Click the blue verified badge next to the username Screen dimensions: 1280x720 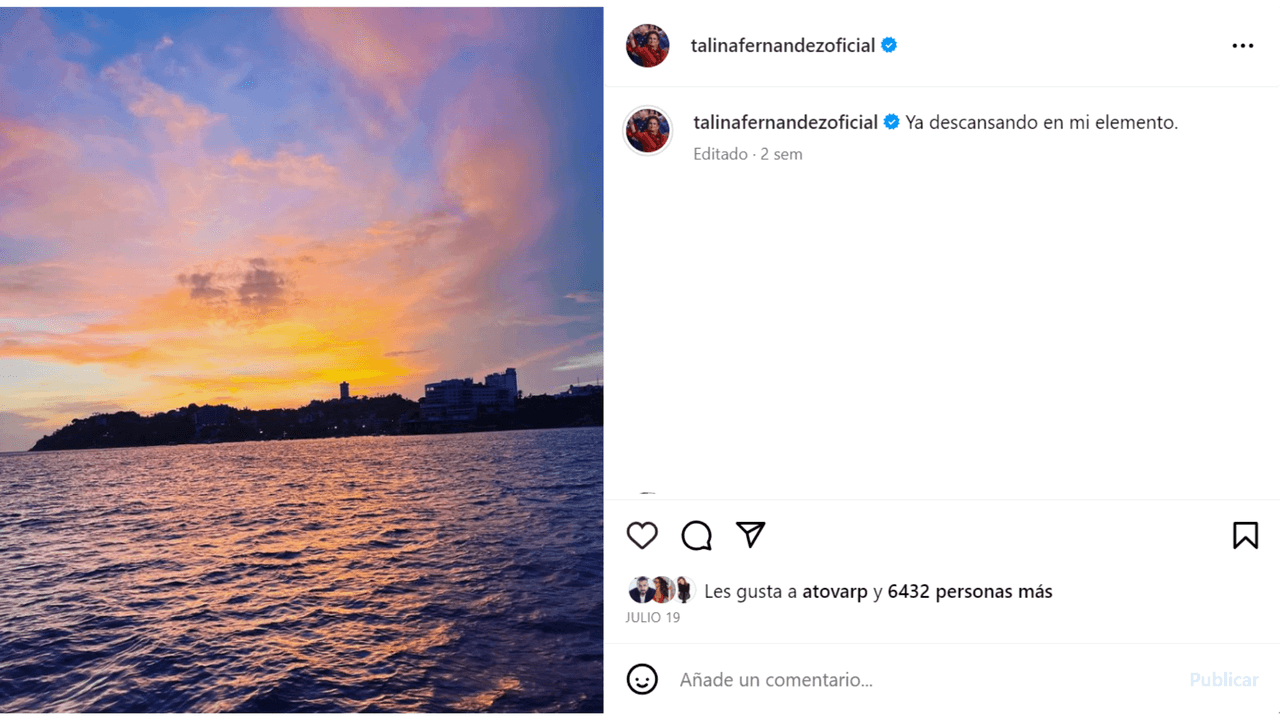pos(888,44)
